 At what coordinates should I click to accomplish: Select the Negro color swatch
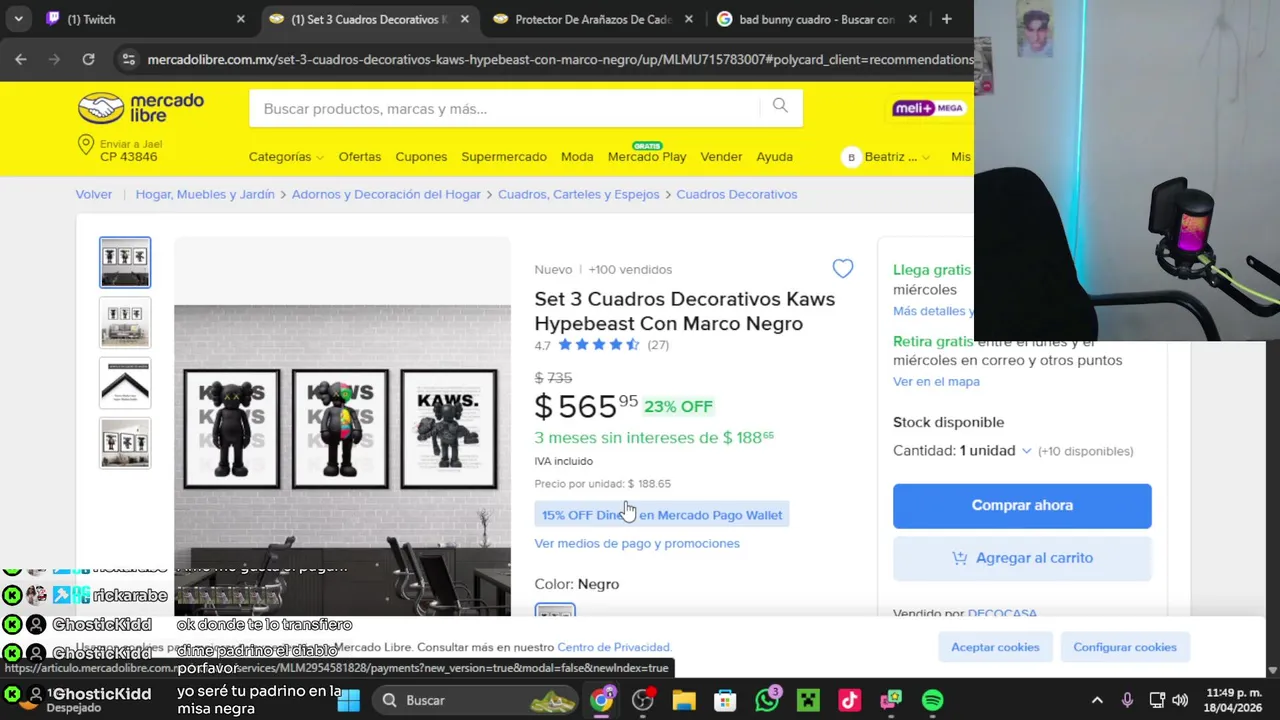555,610
